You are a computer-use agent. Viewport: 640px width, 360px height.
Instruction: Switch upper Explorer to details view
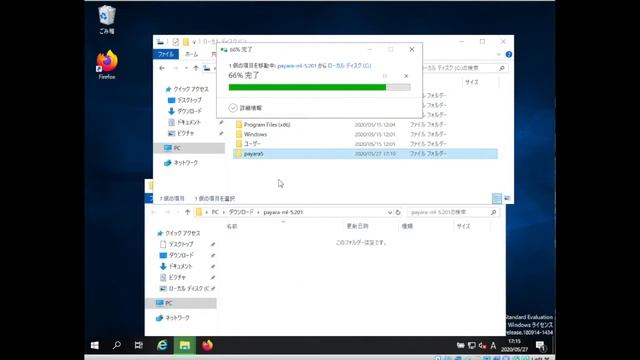pos(497,198)
